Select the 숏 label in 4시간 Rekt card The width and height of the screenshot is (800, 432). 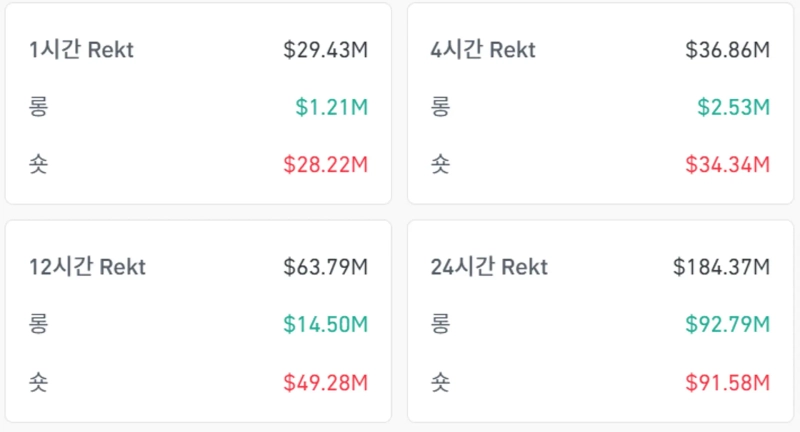pyautogui.click(x=439, y=164)
